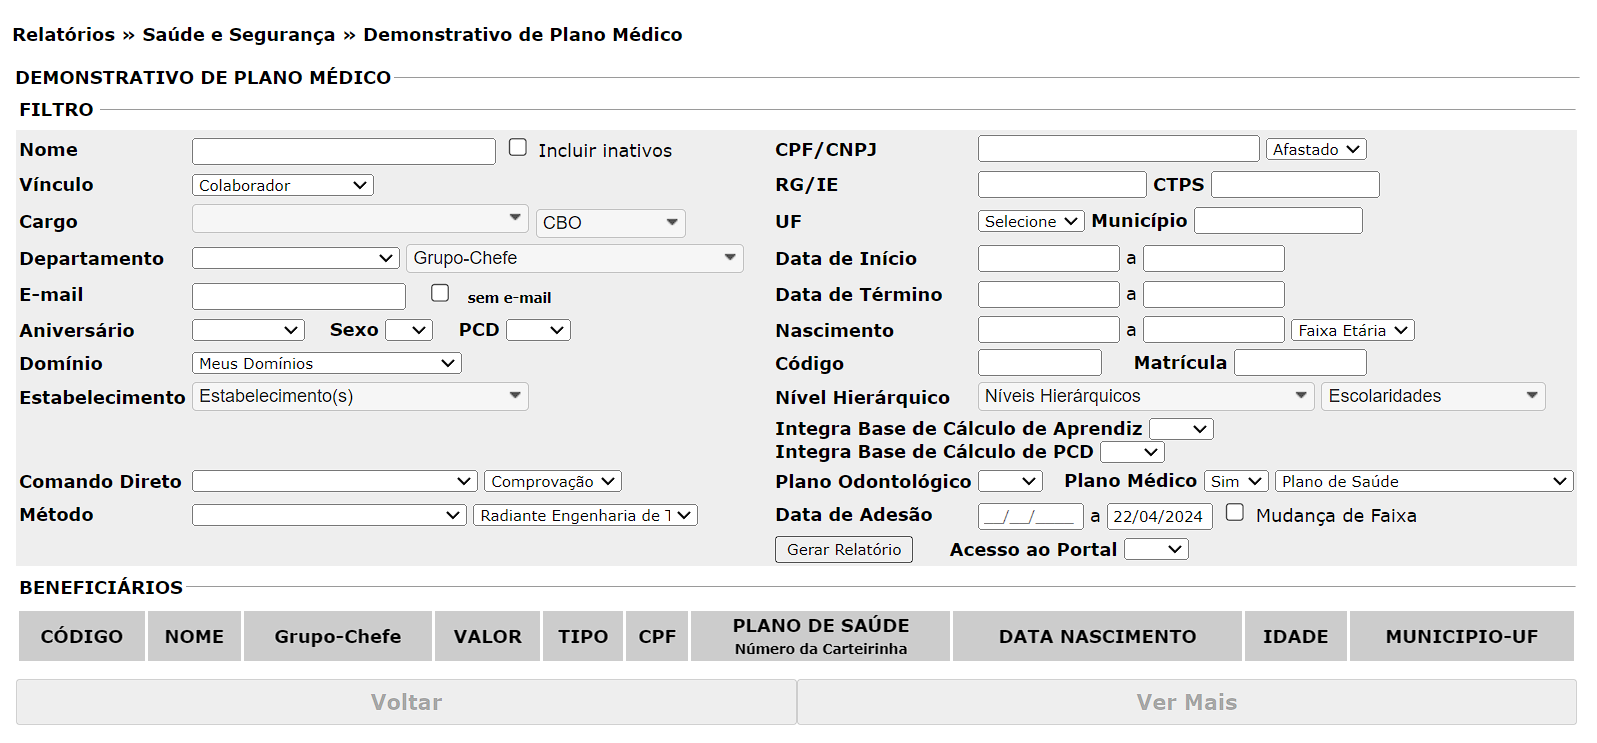Open the Afastado dropdown

(1315, 149)
